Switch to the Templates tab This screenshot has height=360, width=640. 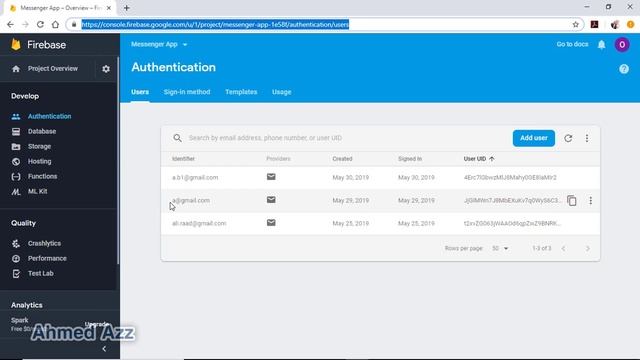241,92
